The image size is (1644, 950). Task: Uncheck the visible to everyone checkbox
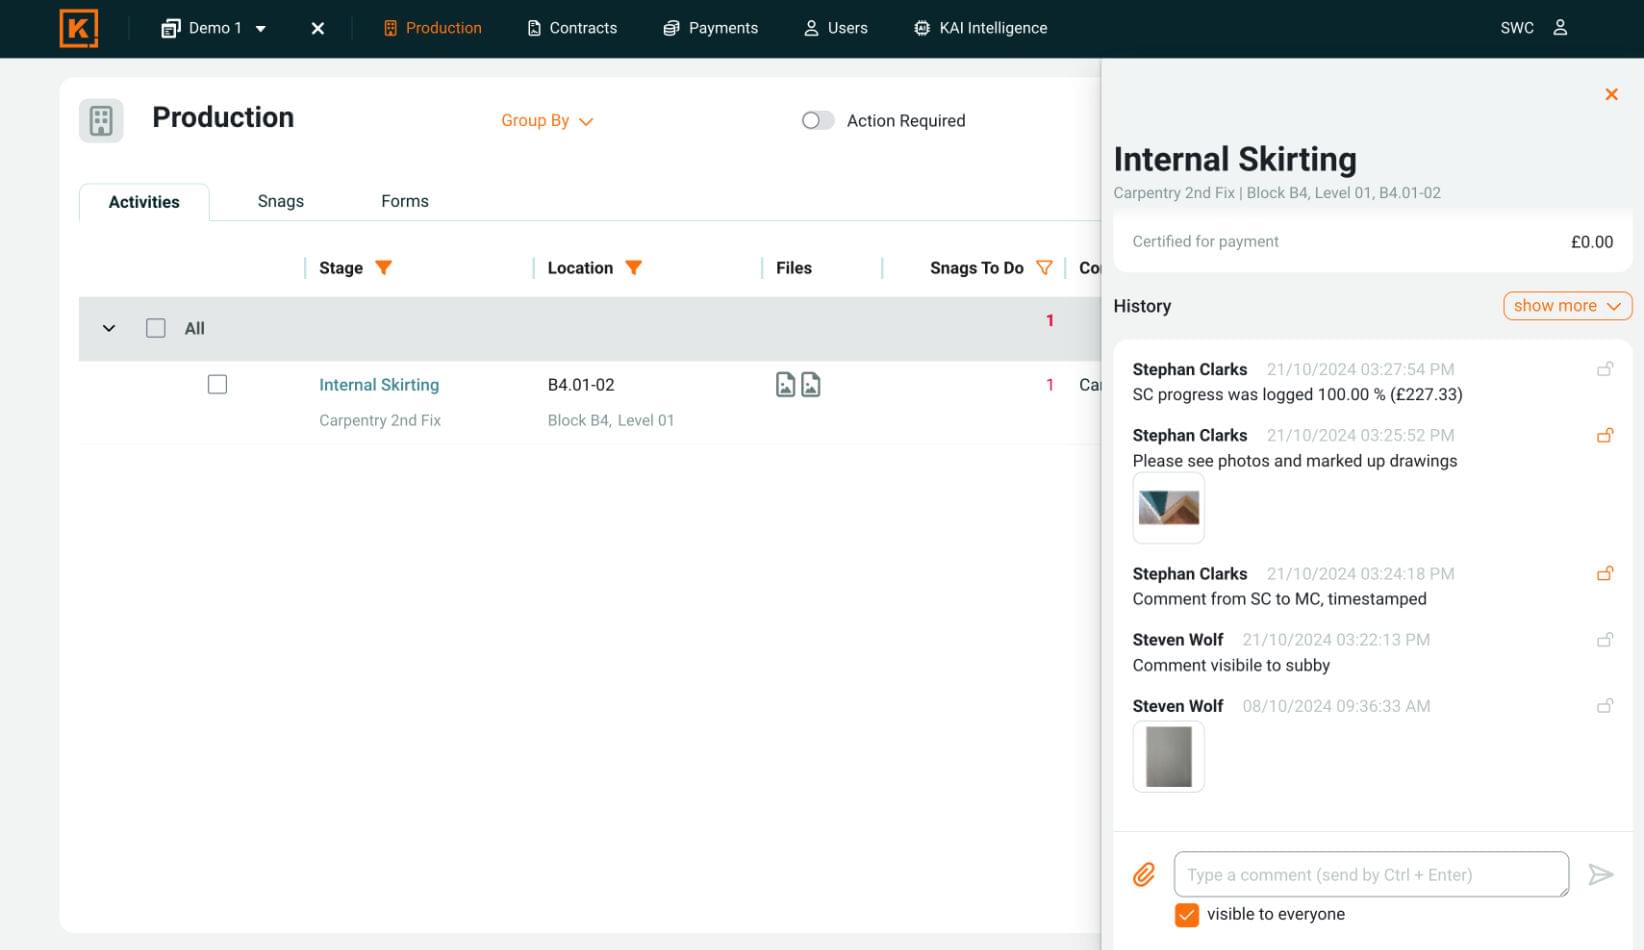tap(1187, 915)
